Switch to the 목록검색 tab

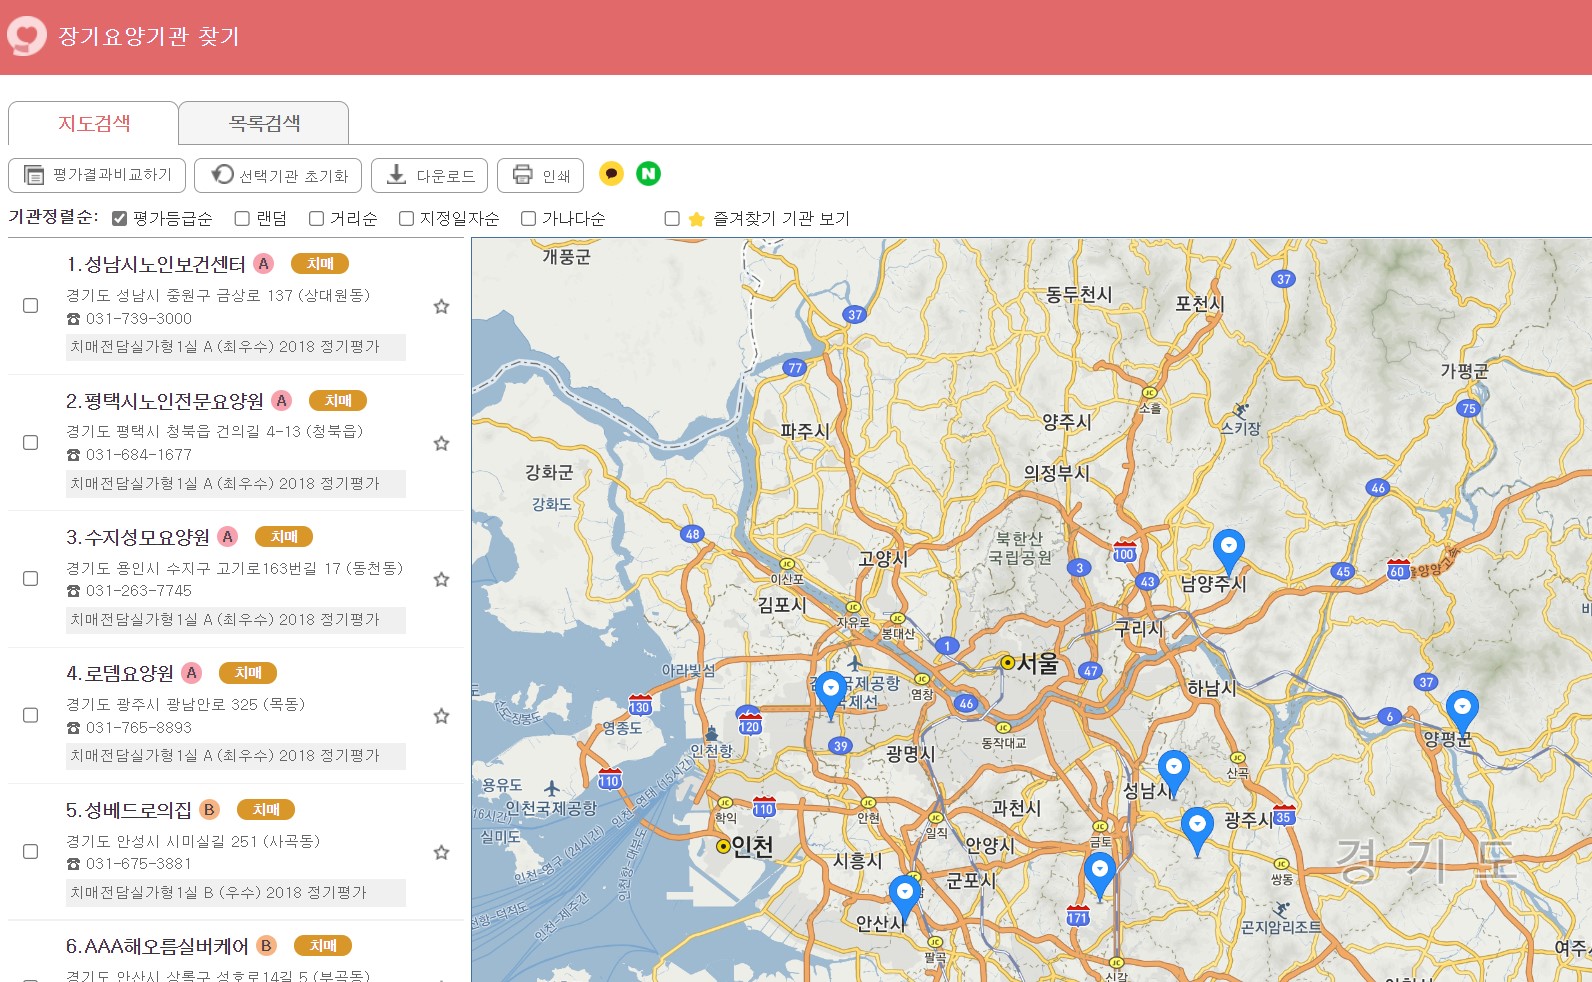tap(264, 123)
